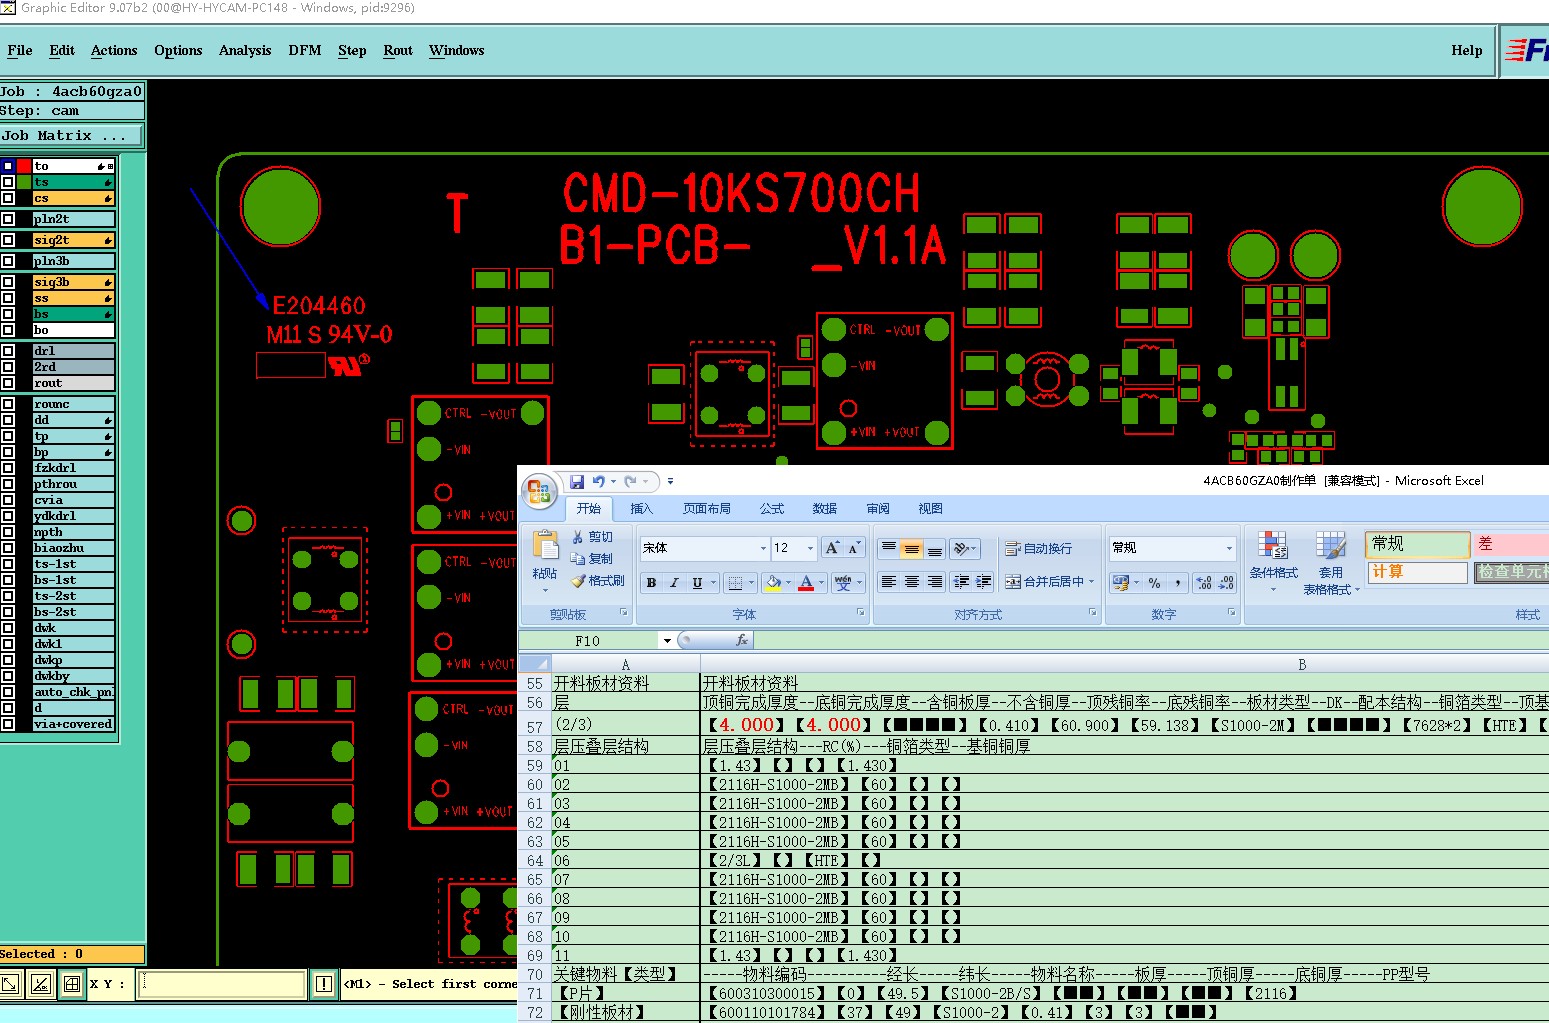The height and width of the screenshot is (1023, 1549).
Task: Click the red font color swatch
Action: point(806,583)
